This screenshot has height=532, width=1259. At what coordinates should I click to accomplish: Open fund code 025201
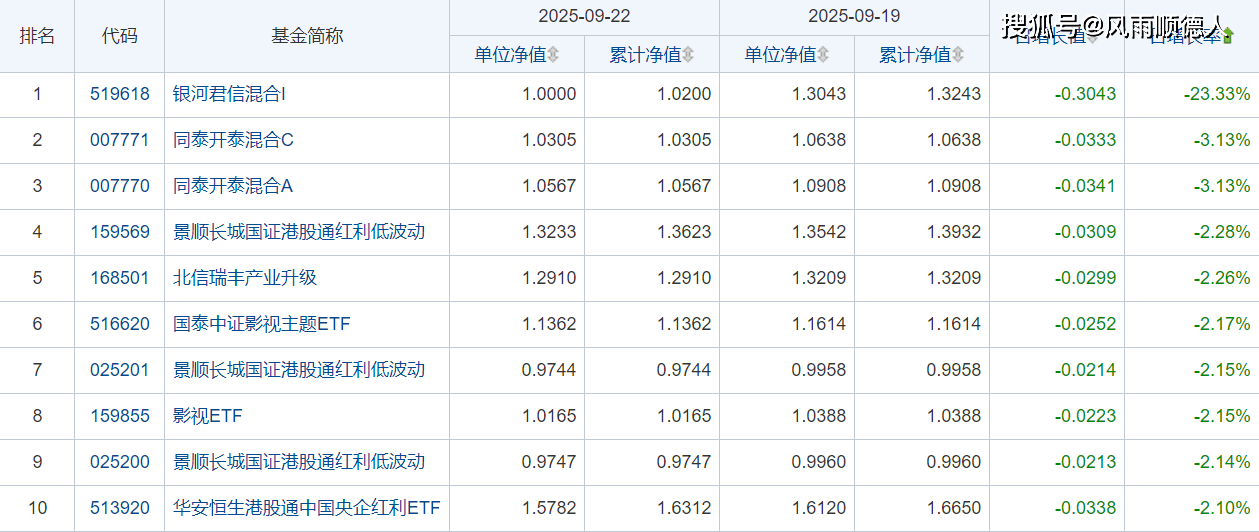(x=119, y=370)
